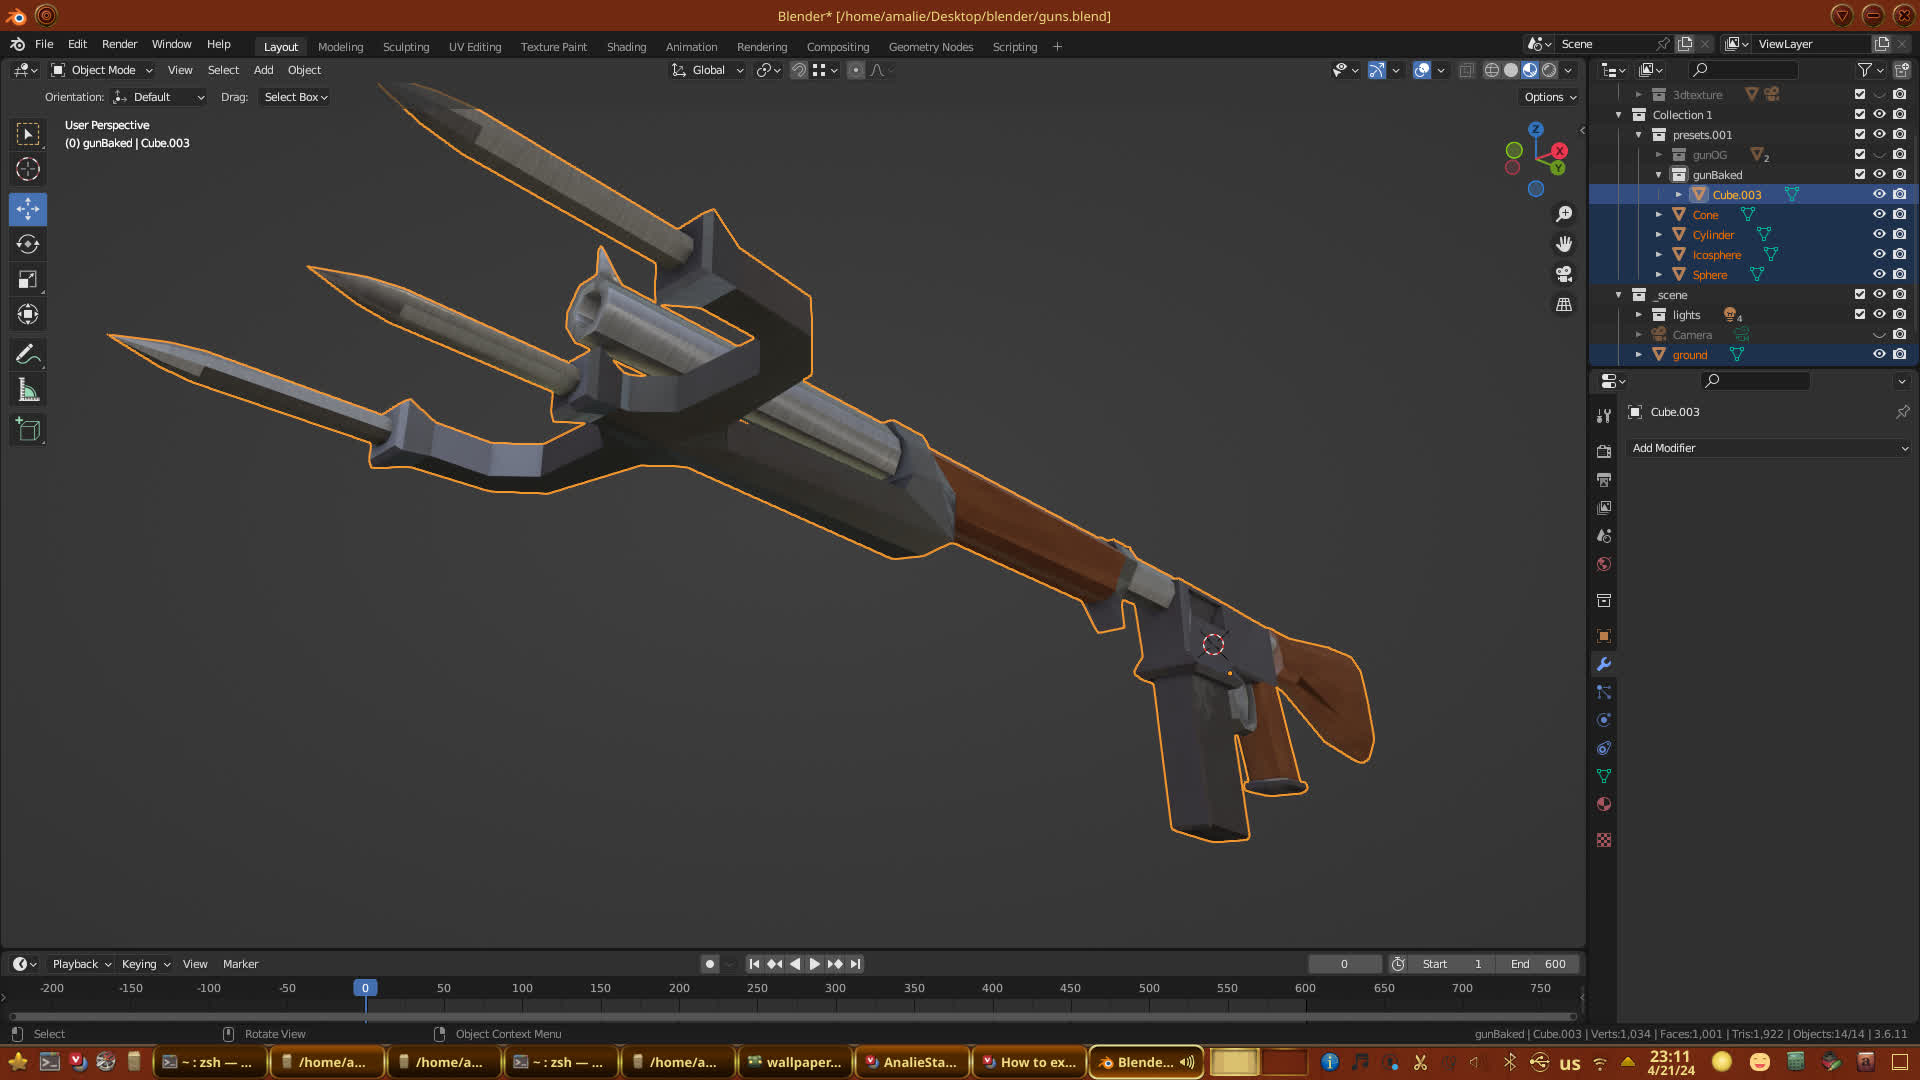This screenshot has width=1920, height=1080.
Task: Switch to orthographic/perspective grid icon
Action: [1564, 305]
